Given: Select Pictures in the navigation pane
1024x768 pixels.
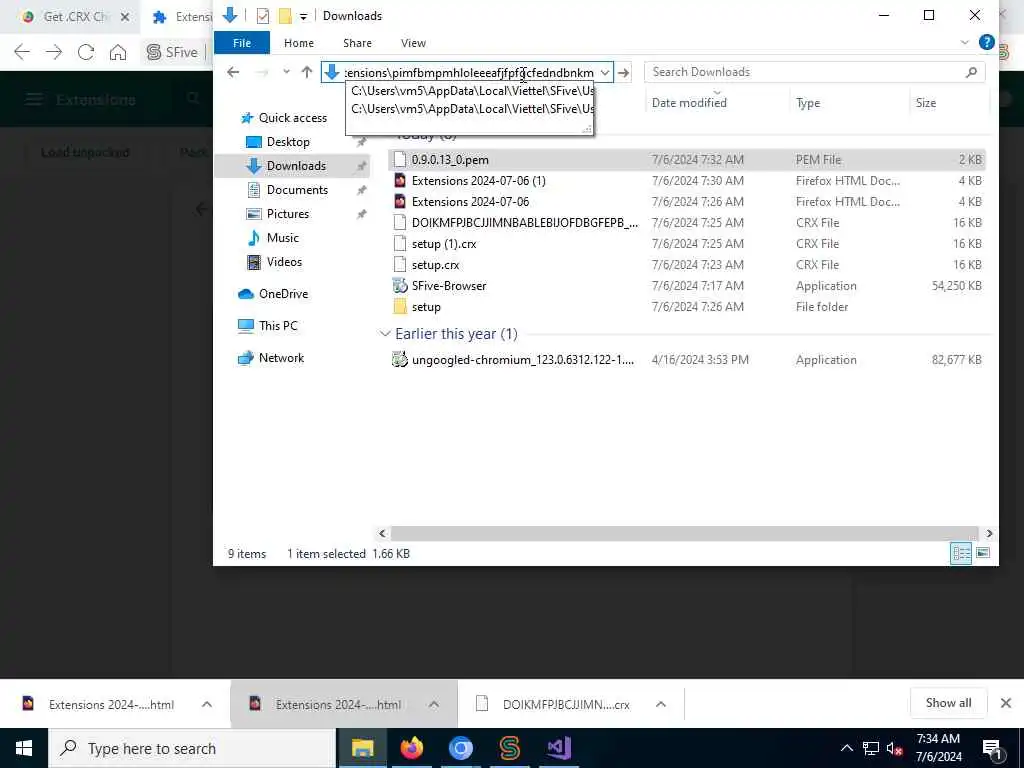Looking at the screenshot, I should pos(287,214).
